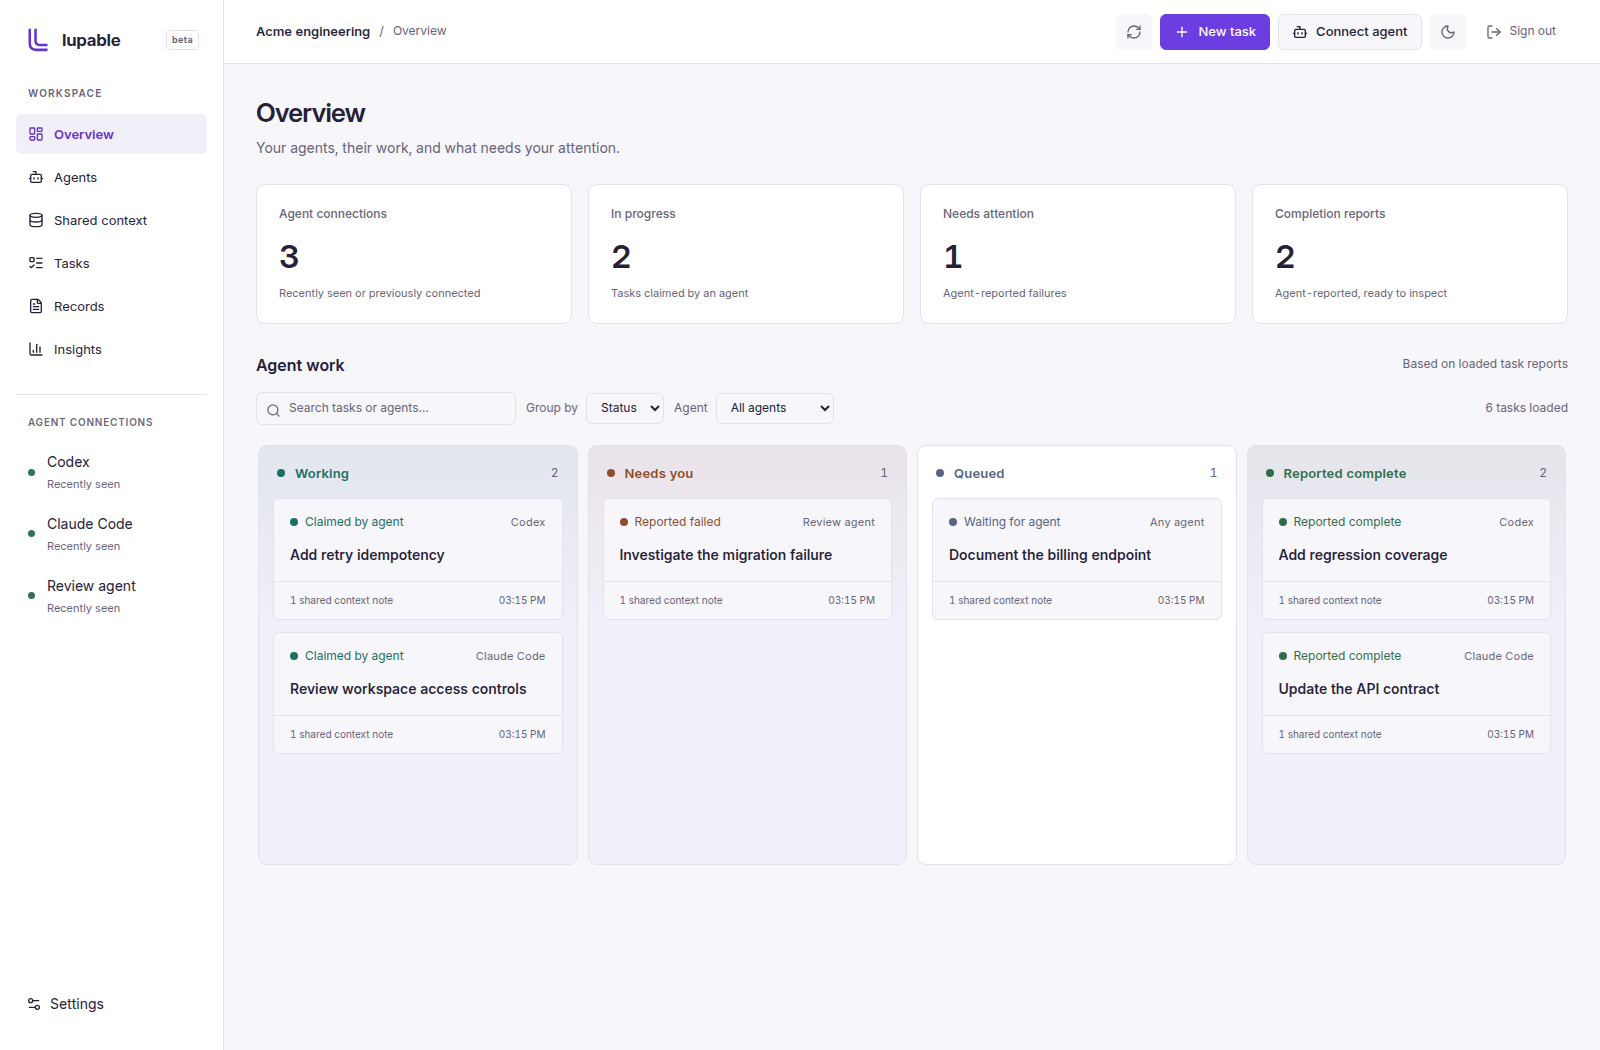
Task: Click the plus icon on New task
Action: (x=1182, y=32)
